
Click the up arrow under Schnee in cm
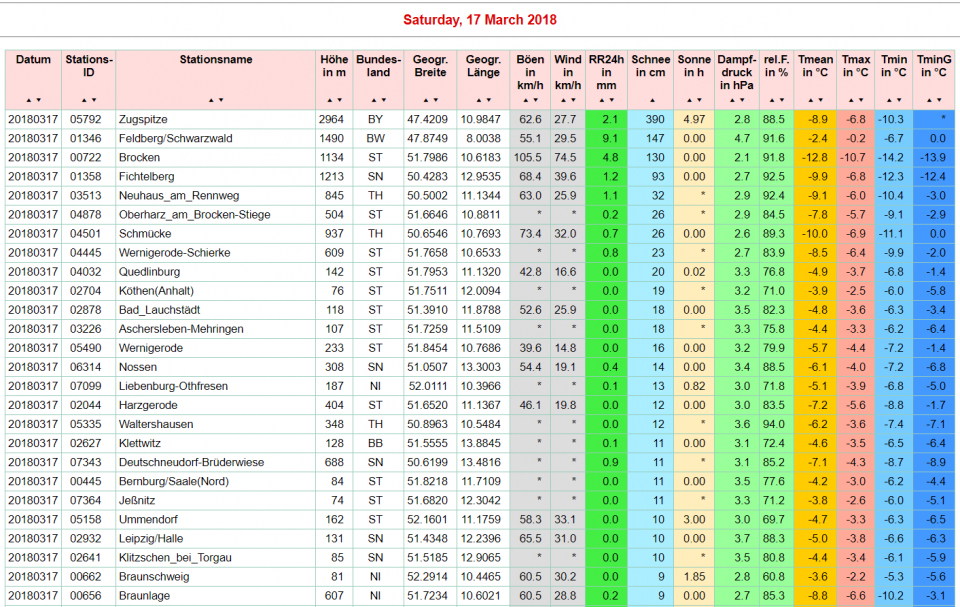point(652,100)
